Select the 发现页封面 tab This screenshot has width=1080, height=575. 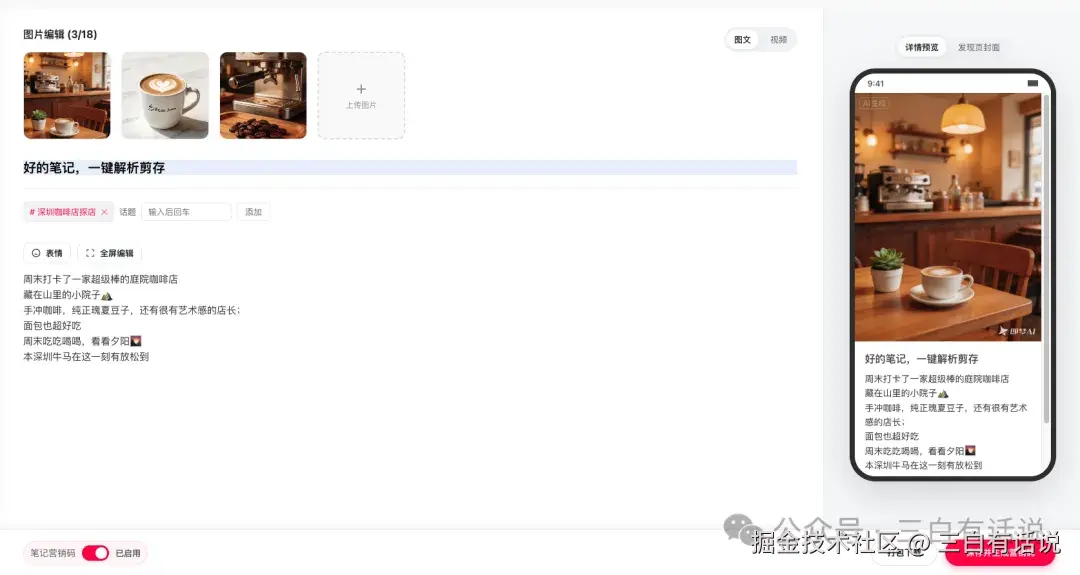[978, 48]
